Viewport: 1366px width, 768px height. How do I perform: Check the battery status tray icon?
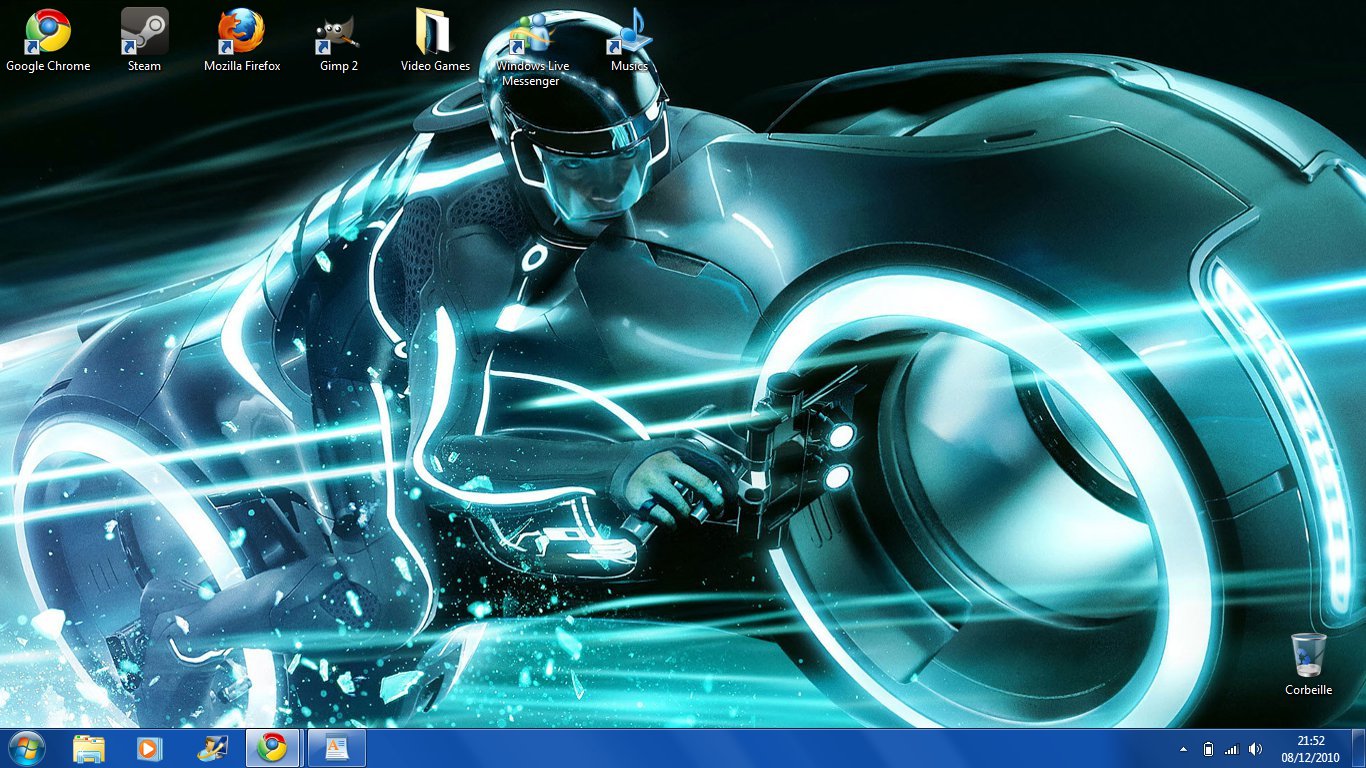1208,749
